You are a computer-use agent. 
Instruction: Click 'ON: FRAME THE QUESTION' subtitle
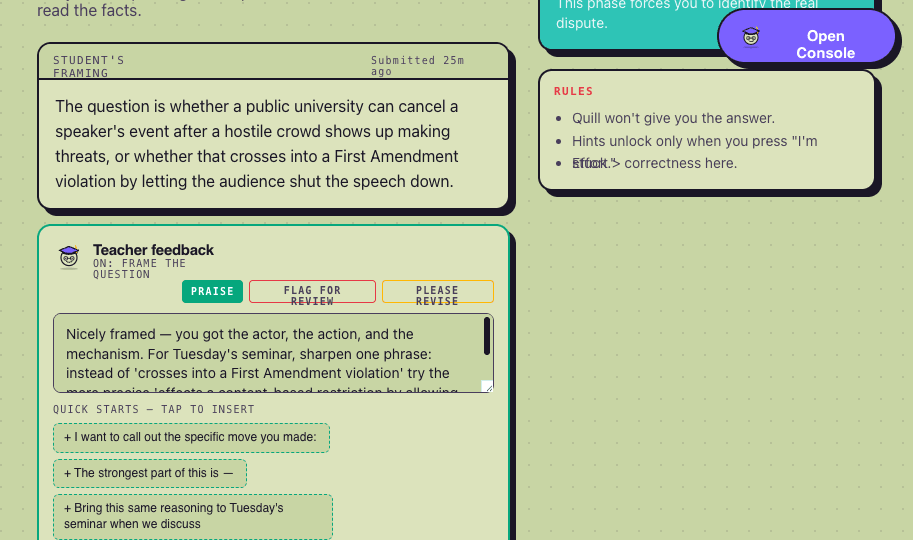(139, 269)
